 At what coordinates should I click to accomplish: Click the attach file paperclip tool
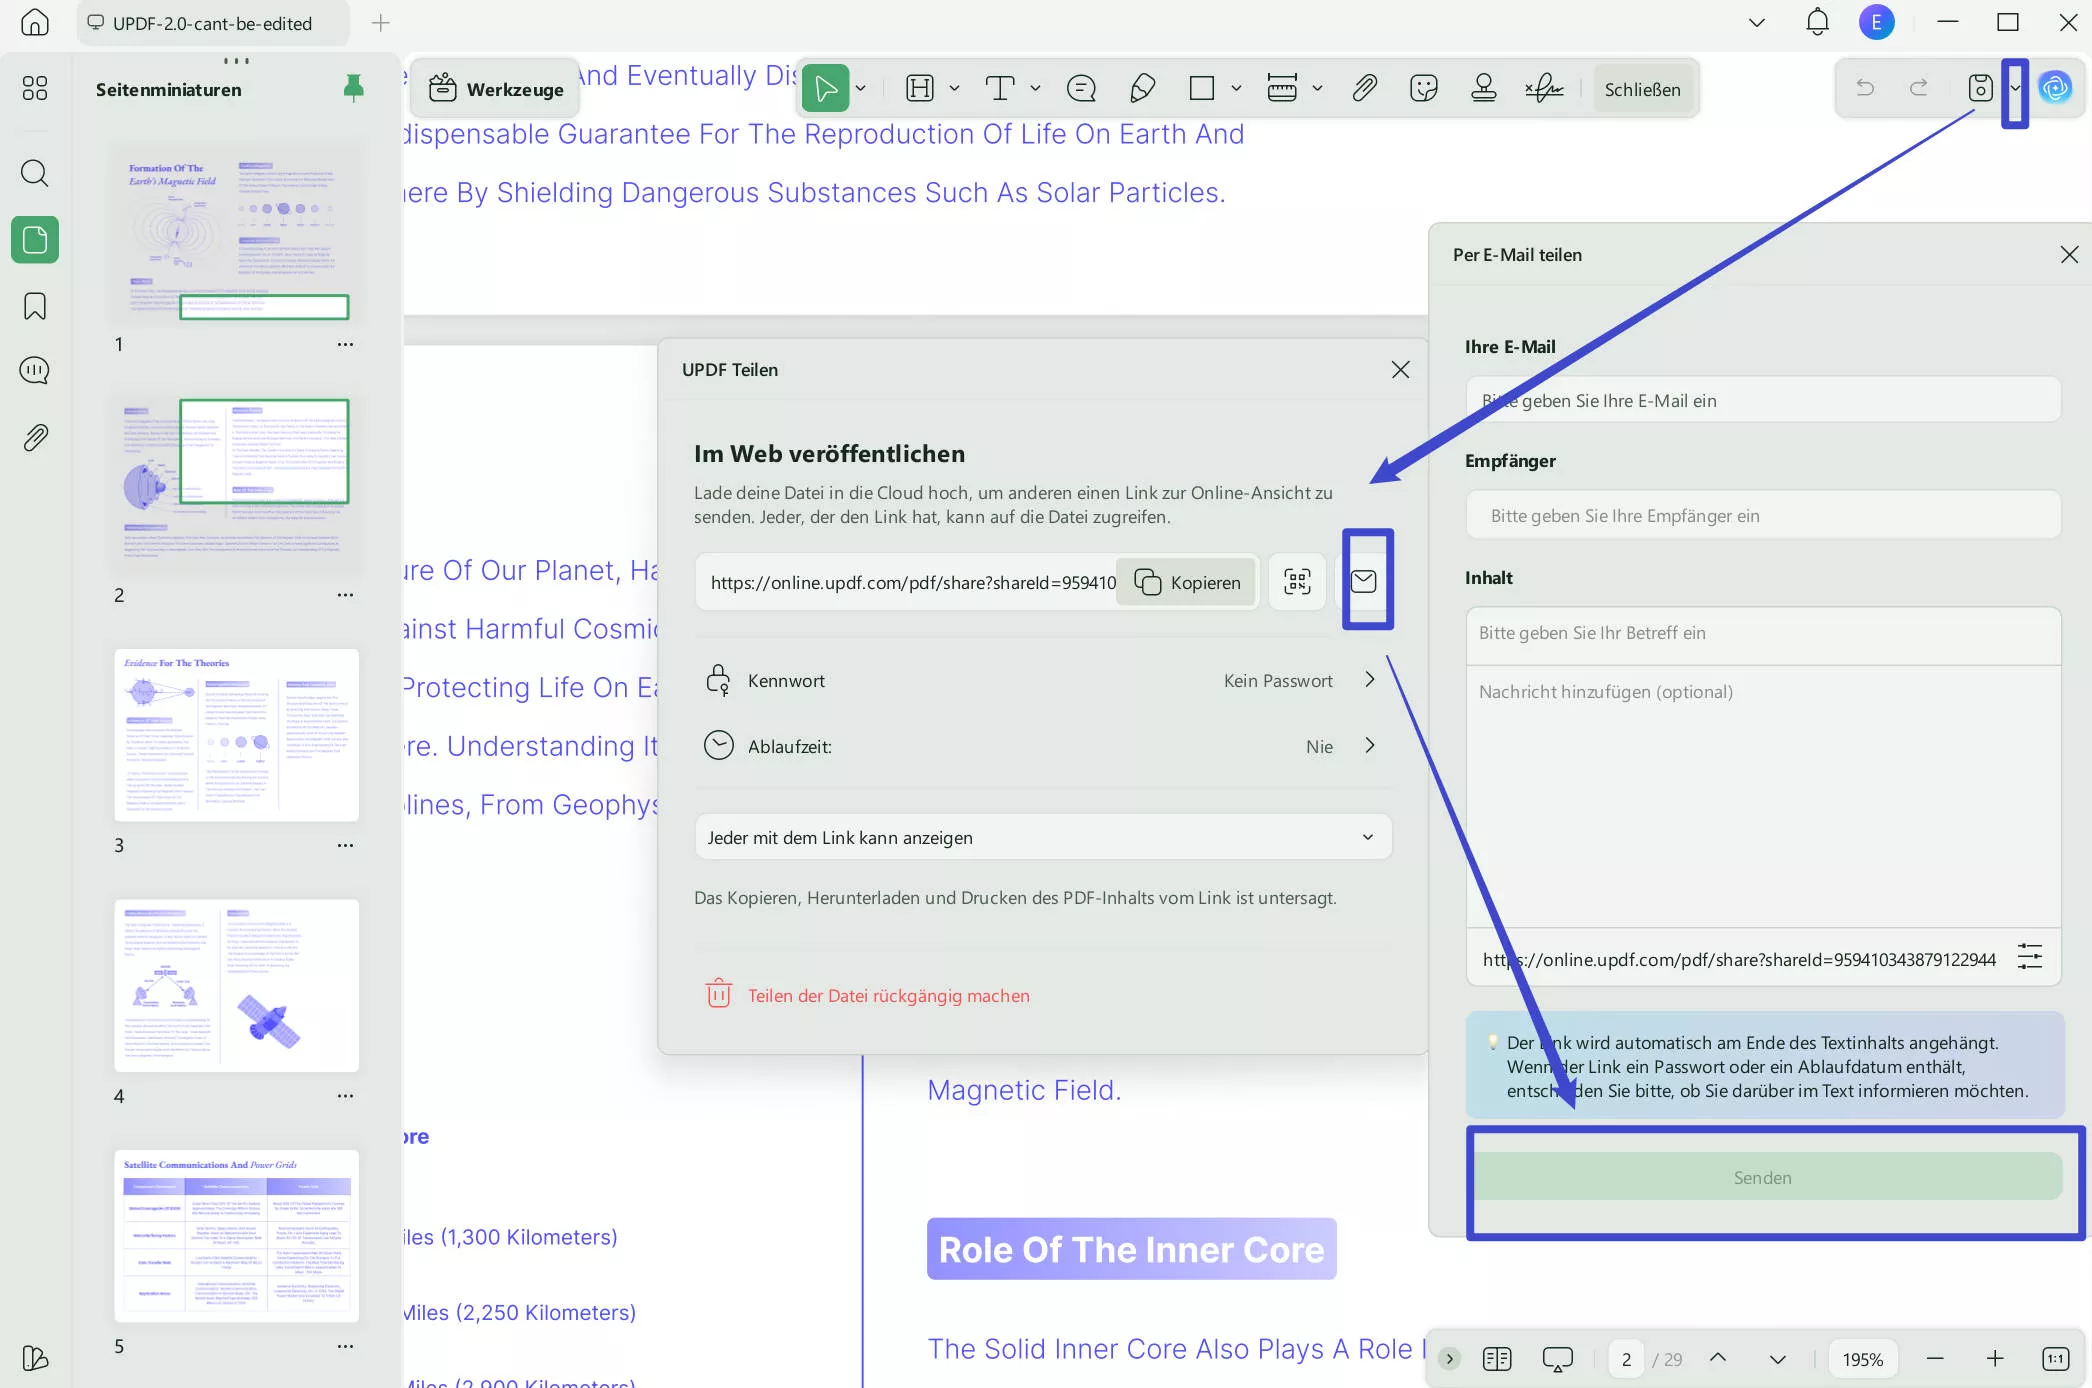tap(1364, 89)
